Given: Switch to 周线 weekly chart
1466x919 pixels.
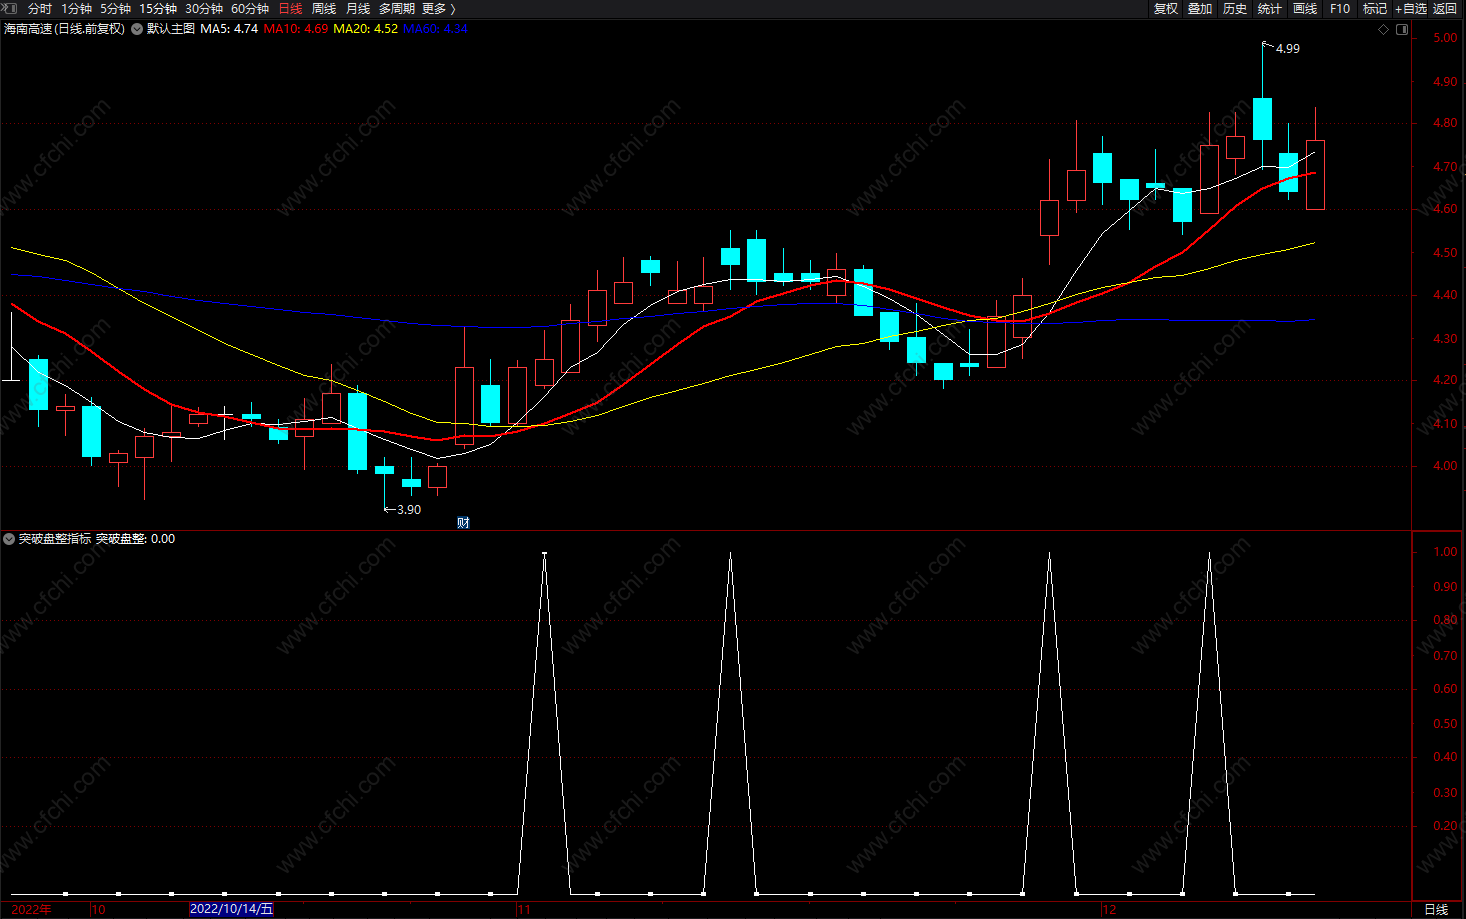Looking at the screenshot, I should click(x=324, y=8).
